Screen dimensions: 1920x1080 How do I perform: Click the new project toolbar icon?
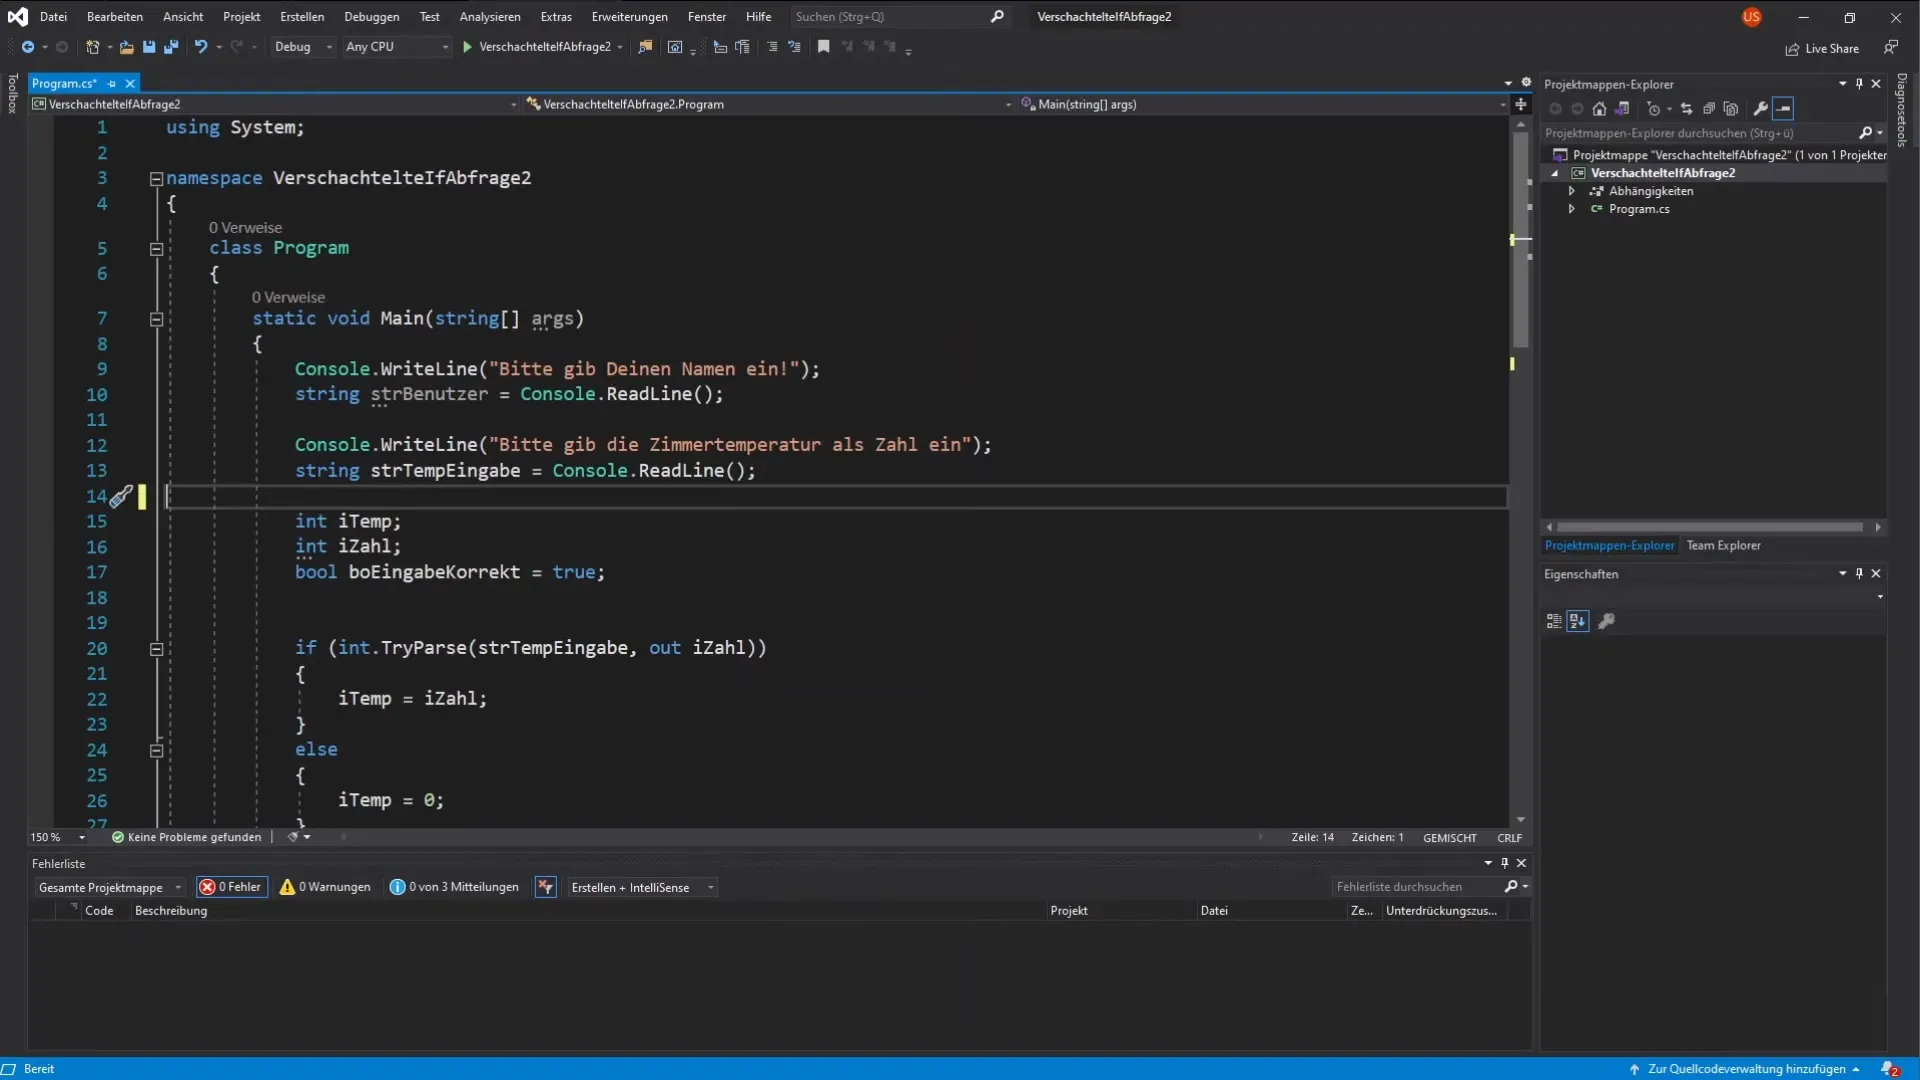(x=92, y=47)
